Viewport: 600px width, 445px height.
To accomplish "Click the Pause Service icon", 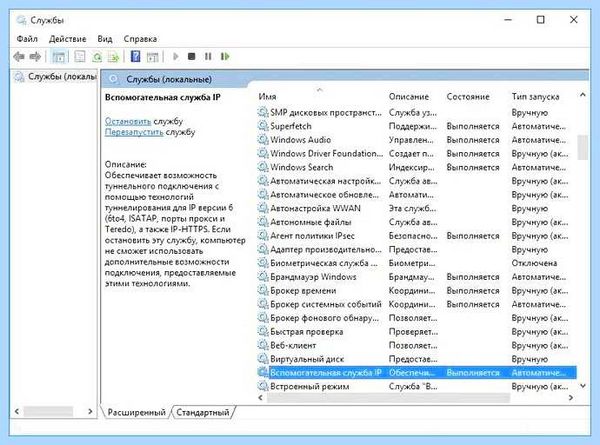I will pyautogui.click(x=208, y=57).
